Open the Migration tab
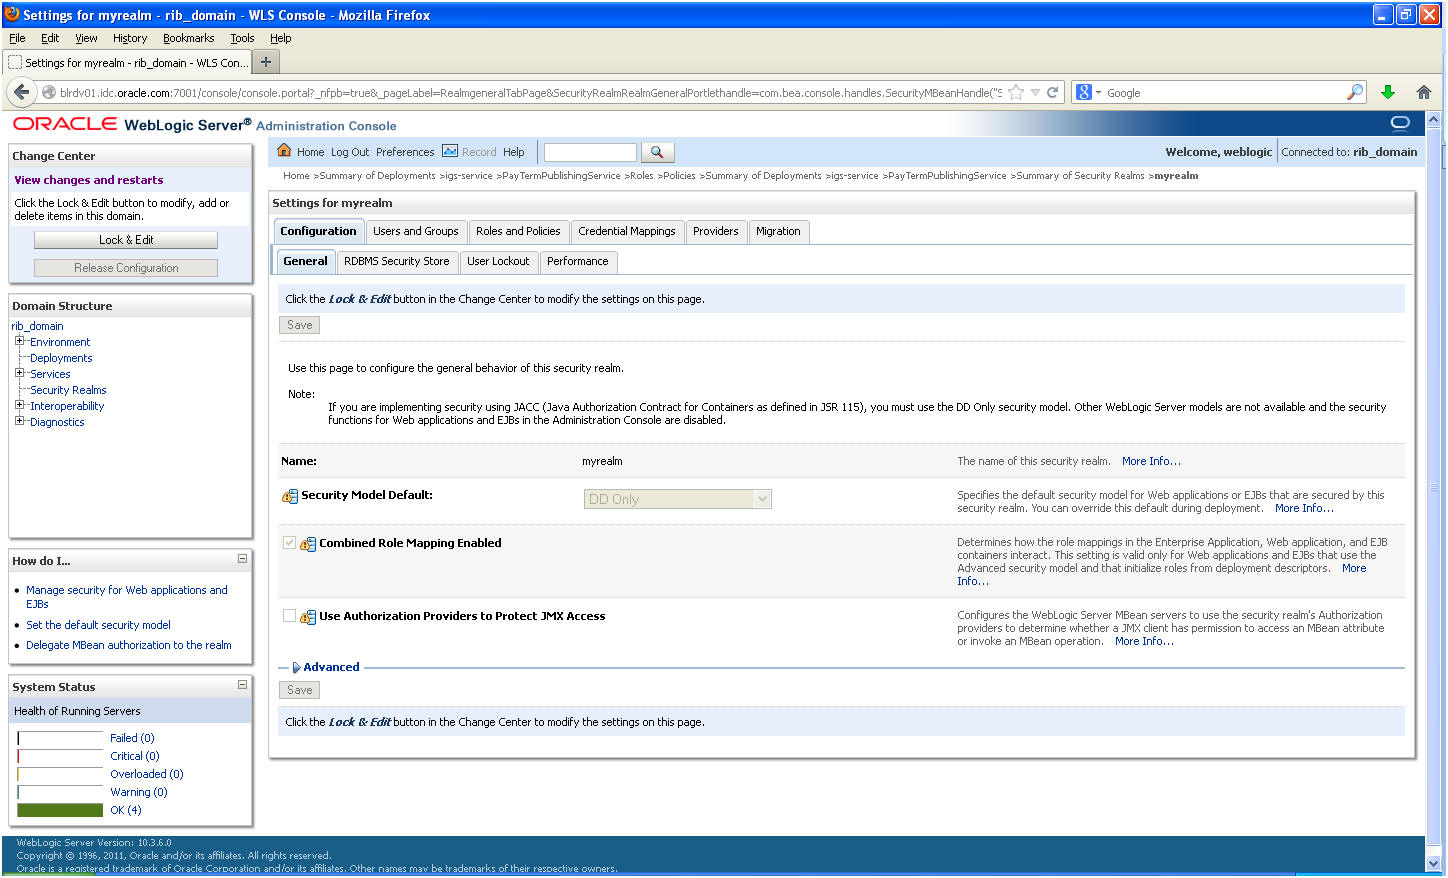 [x=778, y=231]
